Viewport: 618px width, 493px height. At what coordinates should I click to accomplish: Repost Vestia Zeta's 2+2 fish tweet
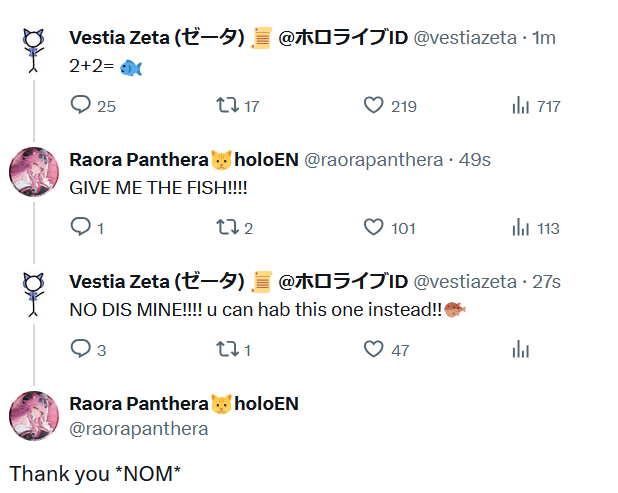tap(227, 105)
